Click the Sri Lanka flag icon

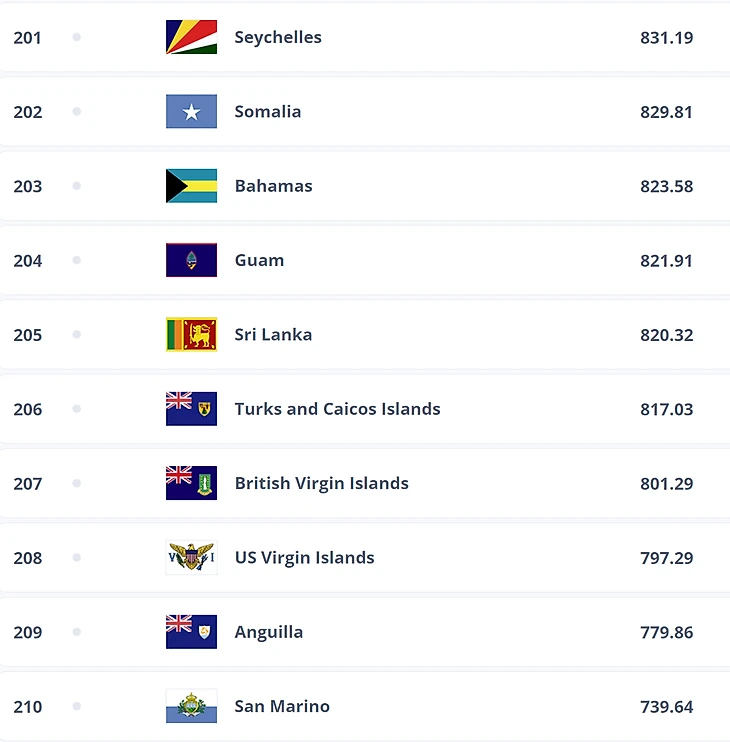coord(191,334)
